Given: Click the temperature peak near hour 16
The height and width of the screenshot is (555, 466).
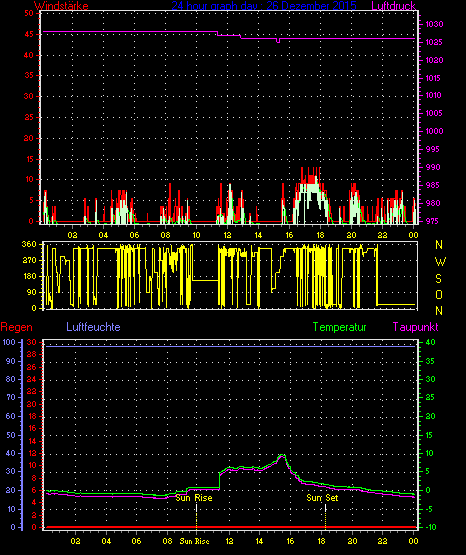Looking at the screenshot, I should click(282, 456).
